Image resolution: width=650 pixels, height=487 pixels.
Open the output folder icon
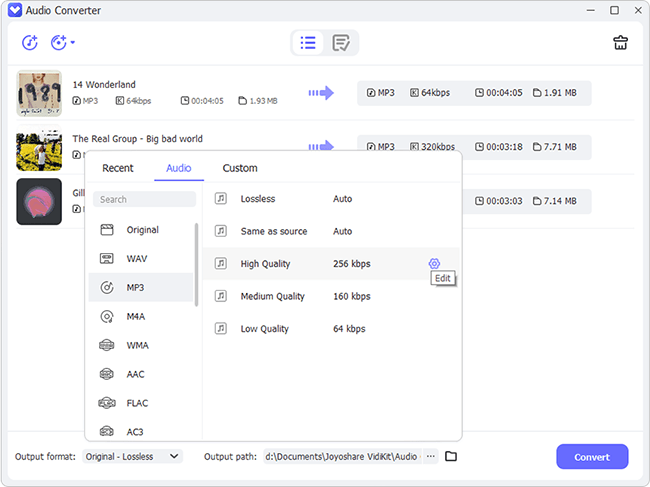click(x=451, y=456)
